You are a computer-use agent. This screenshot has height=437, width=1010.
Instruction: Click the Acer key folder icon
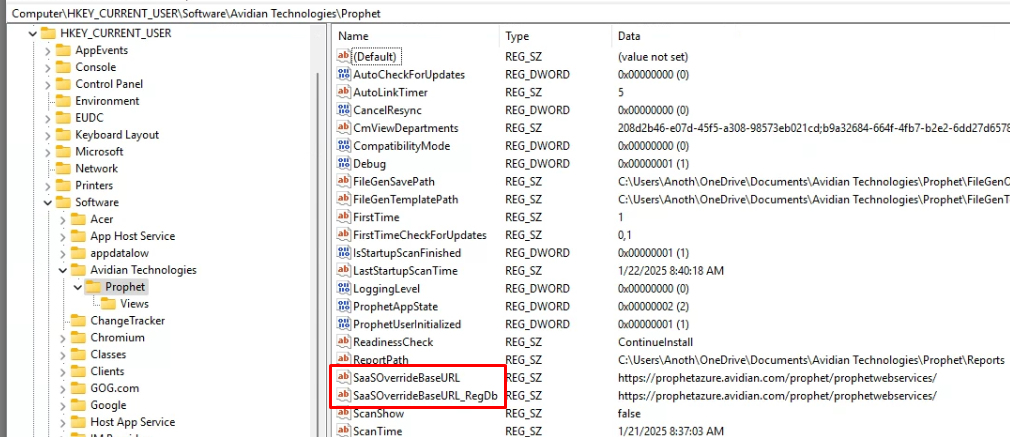coord(79,219)
